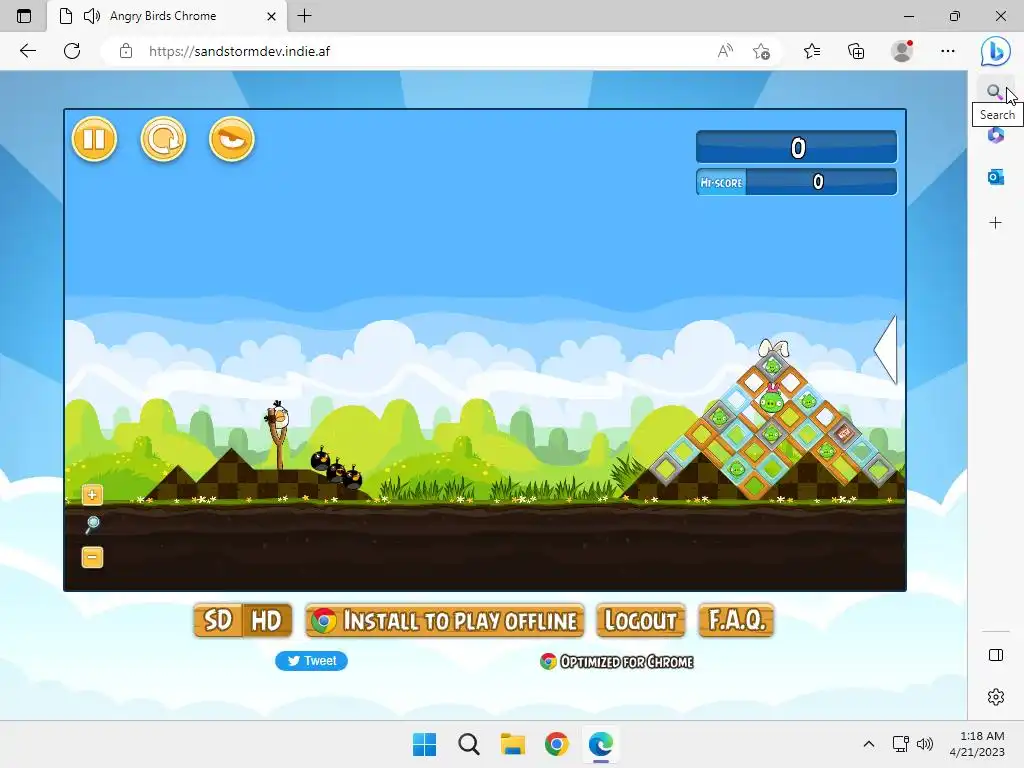Go back using the browser back arrow

click(x=27, y=51)
